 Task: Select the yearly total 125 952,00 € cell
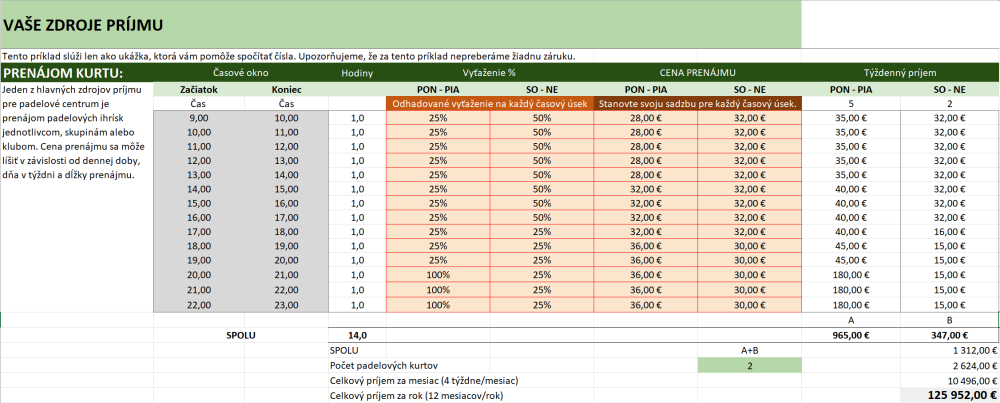949,396
